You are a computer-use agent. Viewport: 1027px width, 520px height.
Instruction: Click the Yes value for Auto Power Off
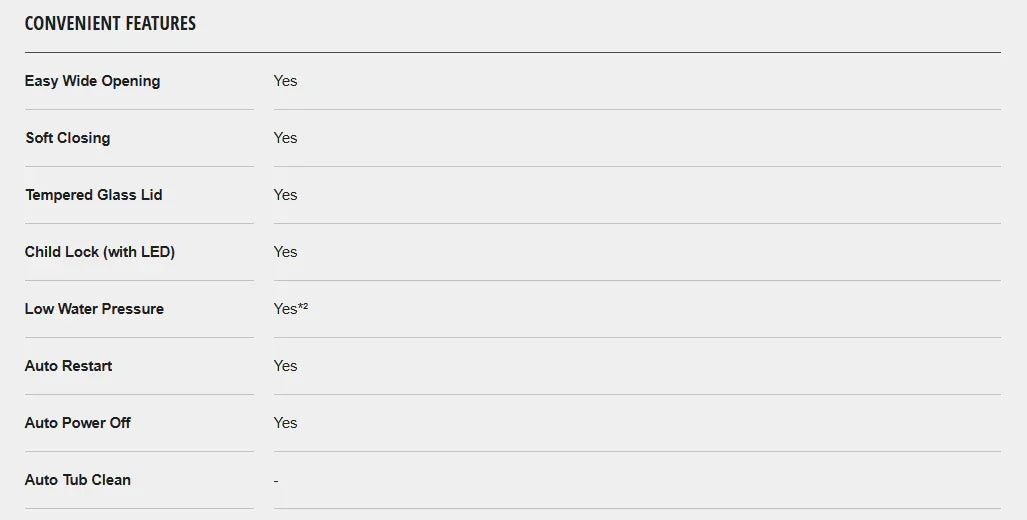point(285,423)
